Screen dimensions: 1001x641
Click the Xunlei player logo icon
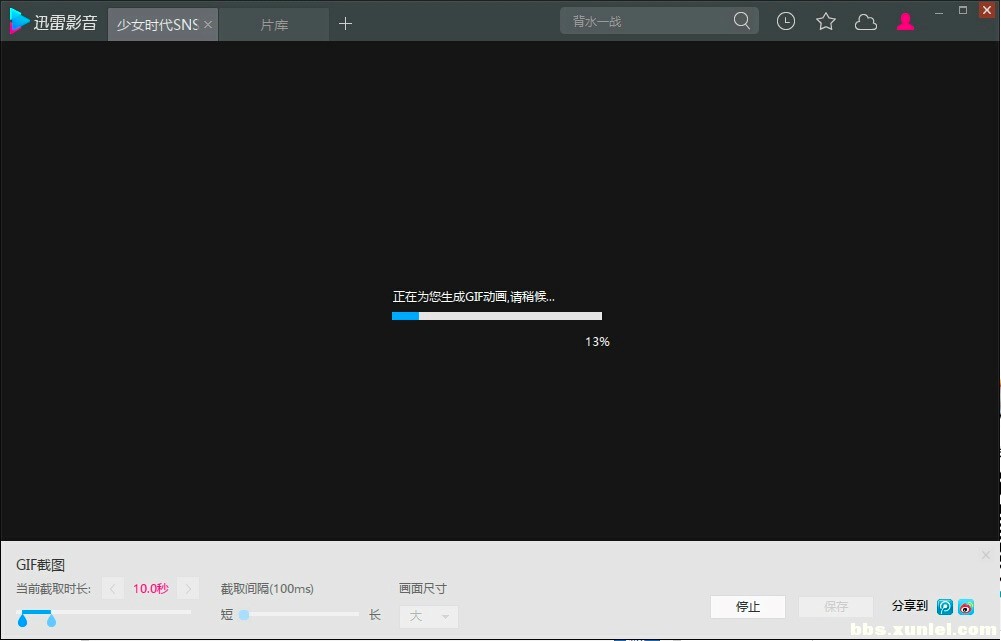pyautogui.click(x=19, y=21)
